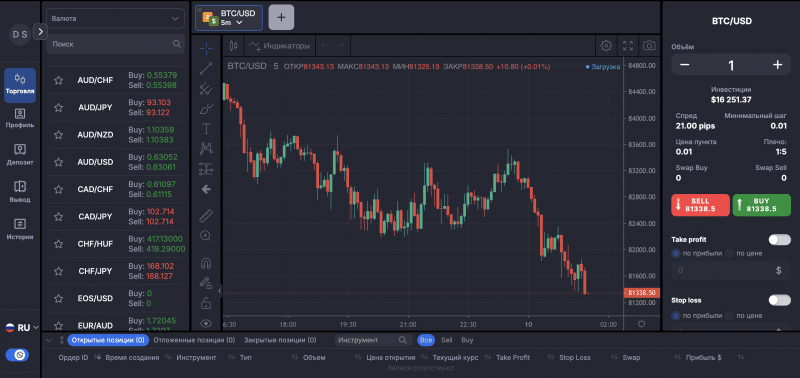The image size is (800, 378).
Task: Select the pitchfork drawing tool
Action: coord(206,89)
